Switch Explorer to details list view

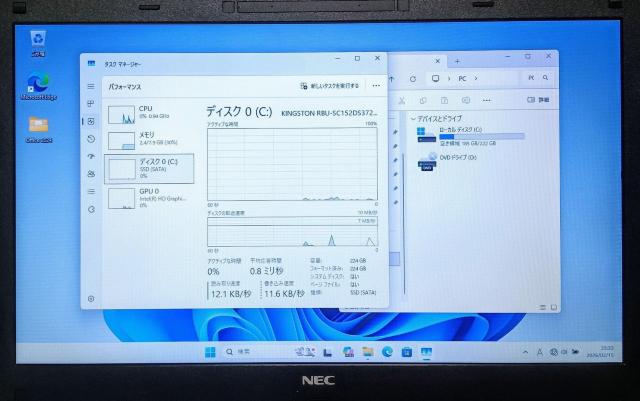coord(543,307)
